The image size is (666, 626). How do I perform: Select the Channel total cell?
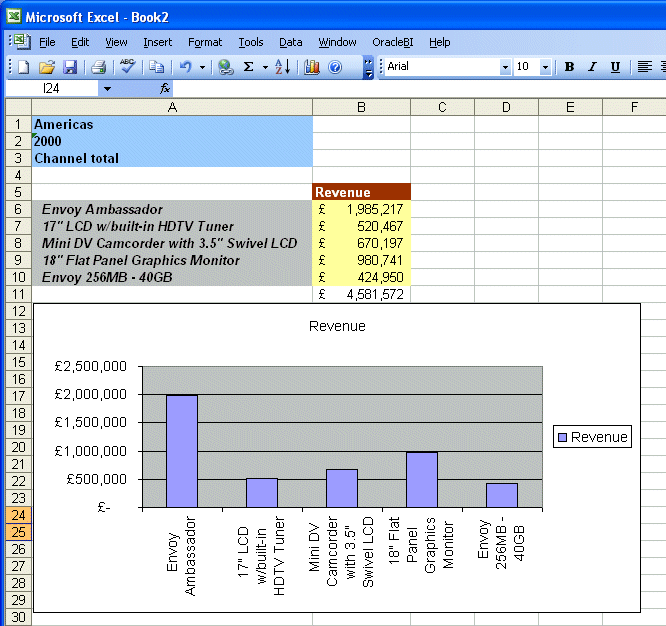coord(172,158)
